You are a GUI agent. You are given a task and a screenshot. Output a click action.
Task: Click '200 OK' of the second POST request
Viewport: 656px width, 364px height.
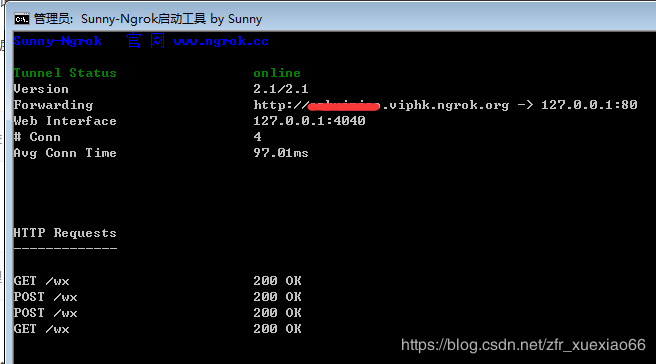pos(277,313)
